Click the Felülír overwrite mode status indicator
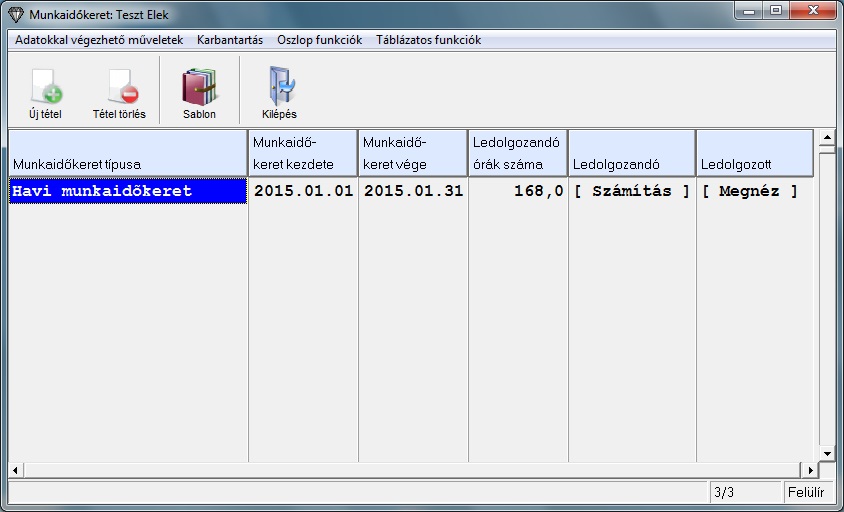The height and width of the screenshot is (512, 844). pyautogui.click(x=806, y=492)
